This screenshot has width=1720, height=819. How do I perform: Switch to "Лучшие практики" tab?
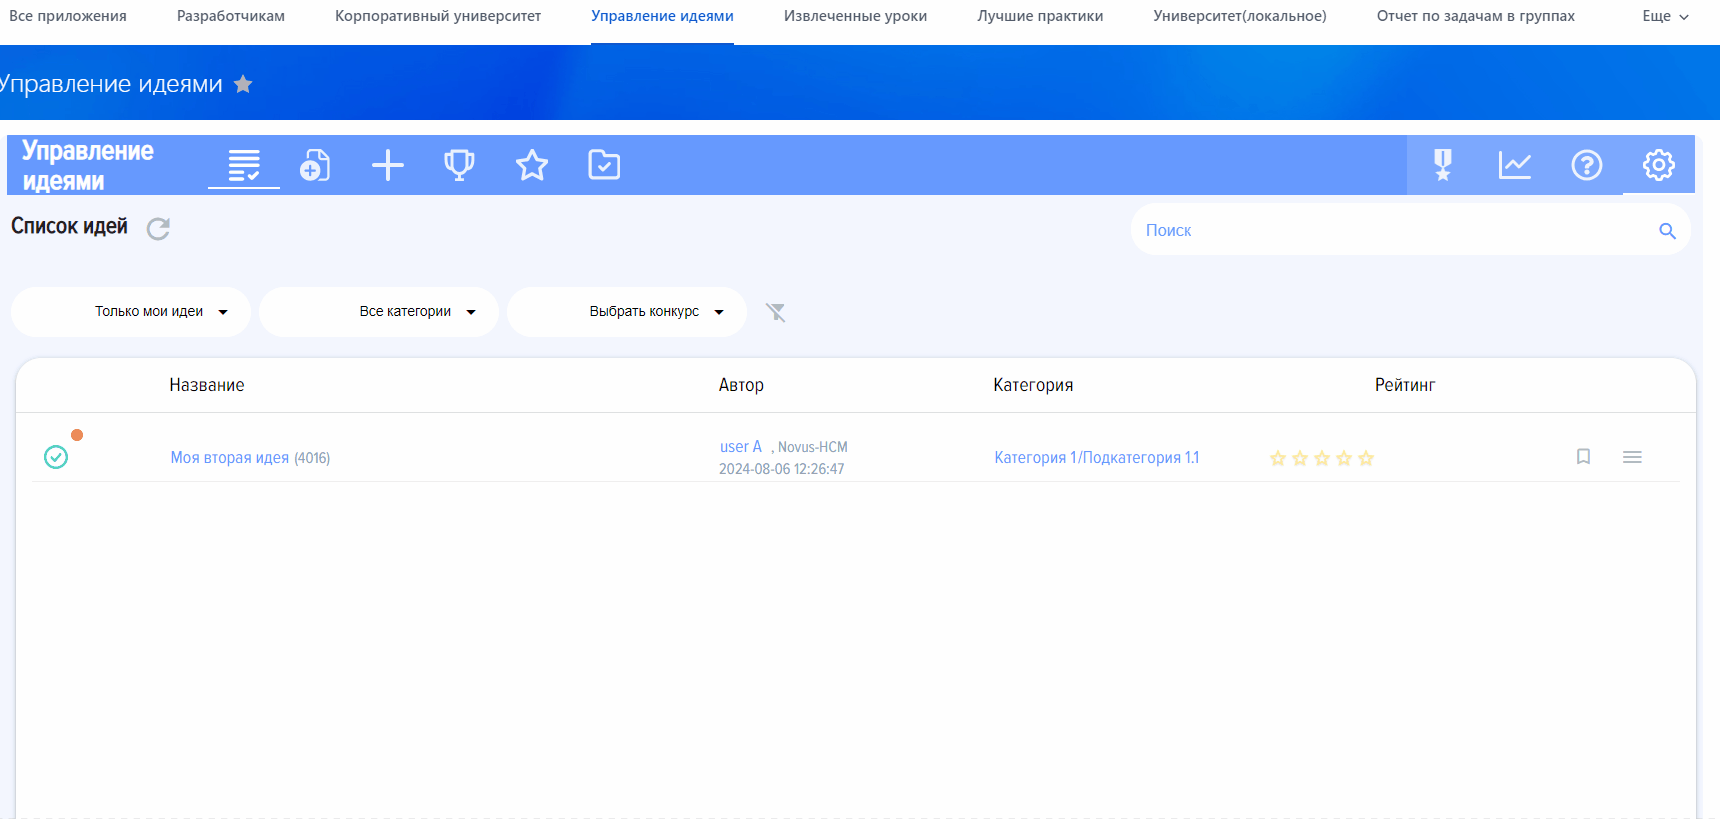click(1040, 16)
